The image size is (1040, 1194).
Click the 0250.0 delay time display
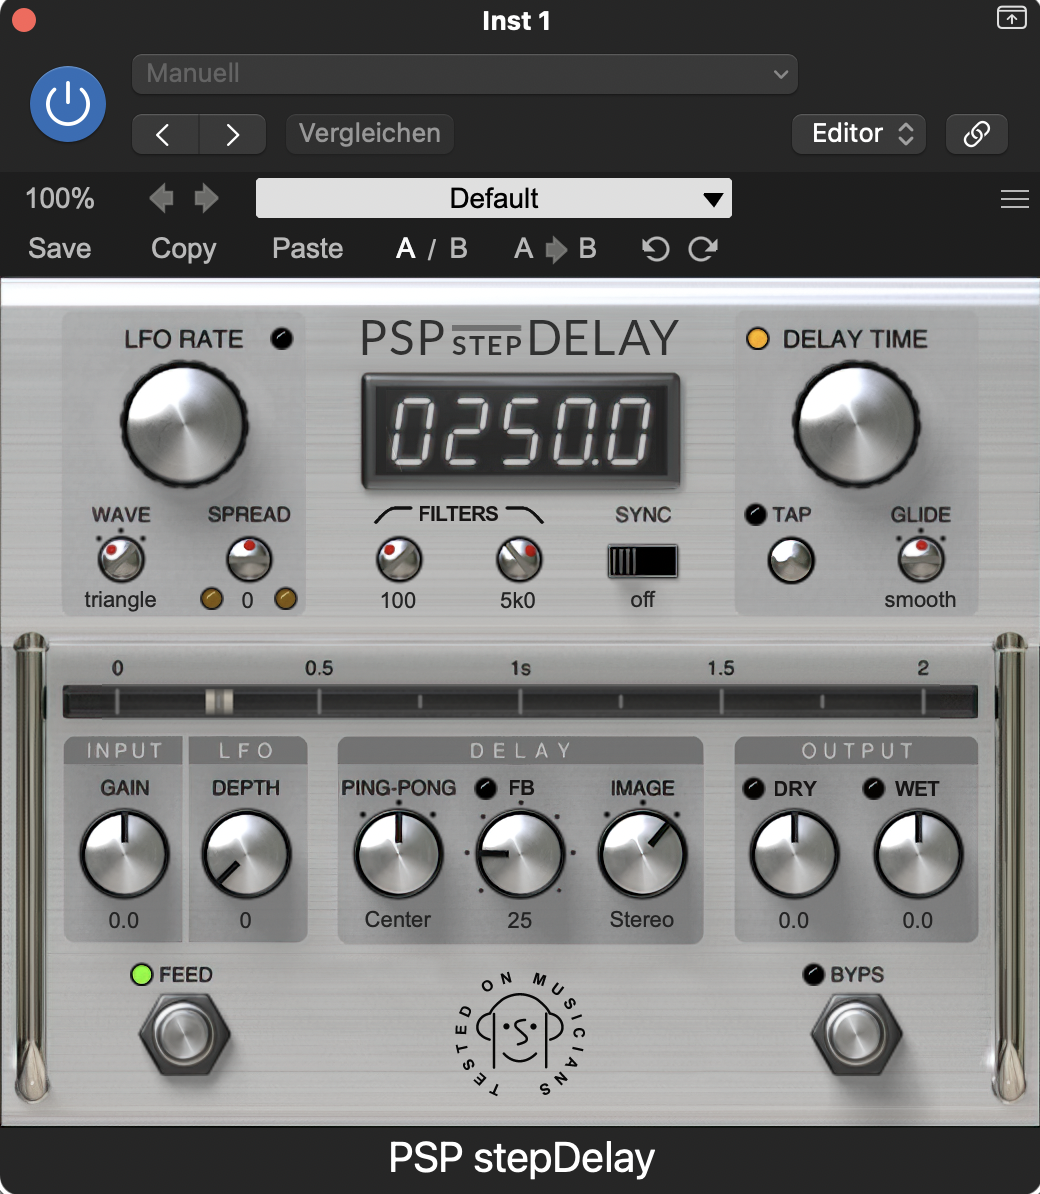[x=521, y=431]
